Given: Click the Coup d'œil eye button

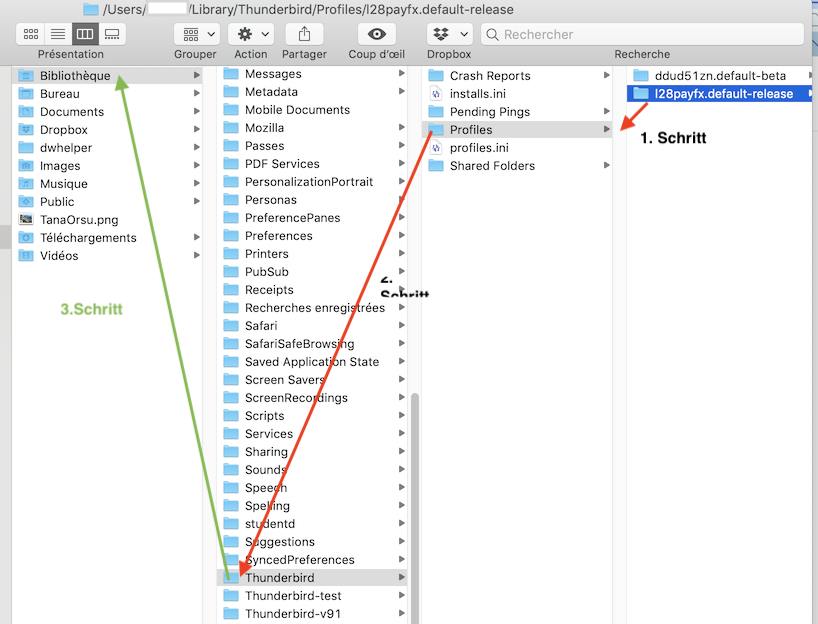Looking at the screenshot, I should (x=377, y=34).
